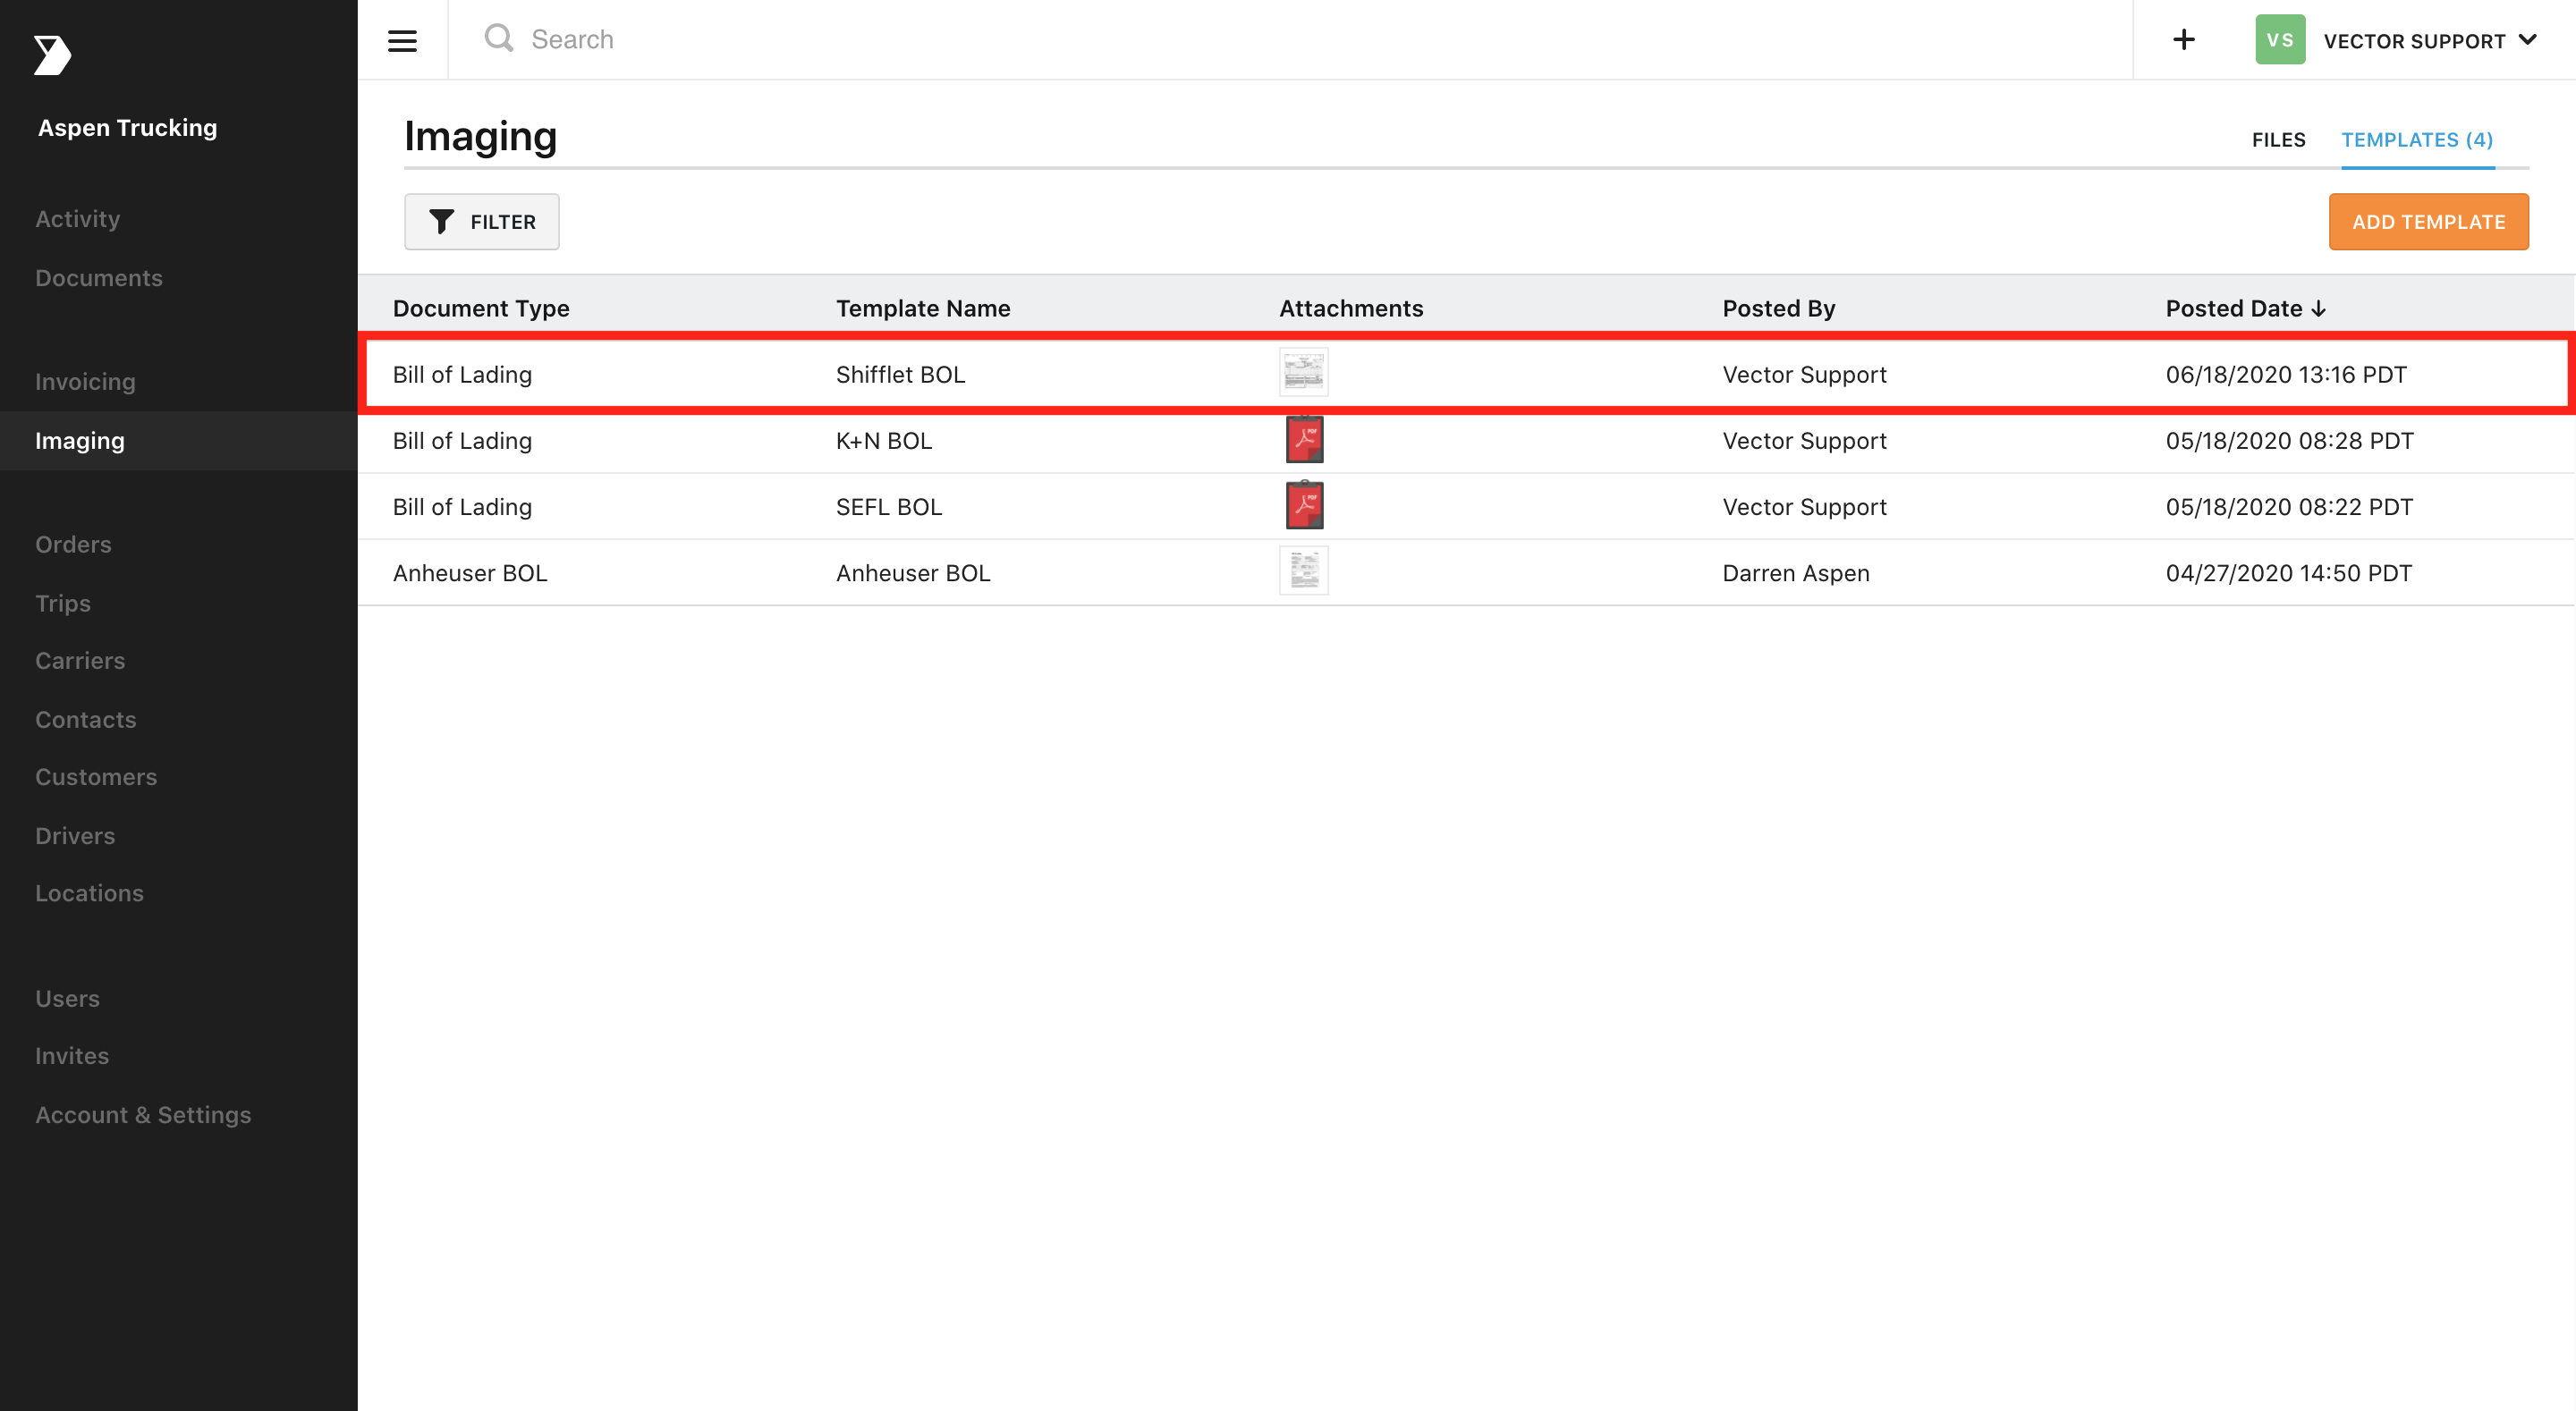This screenshot has height=1411, width=2576.
Task: Go to Invoicing section
Action: 85,382
